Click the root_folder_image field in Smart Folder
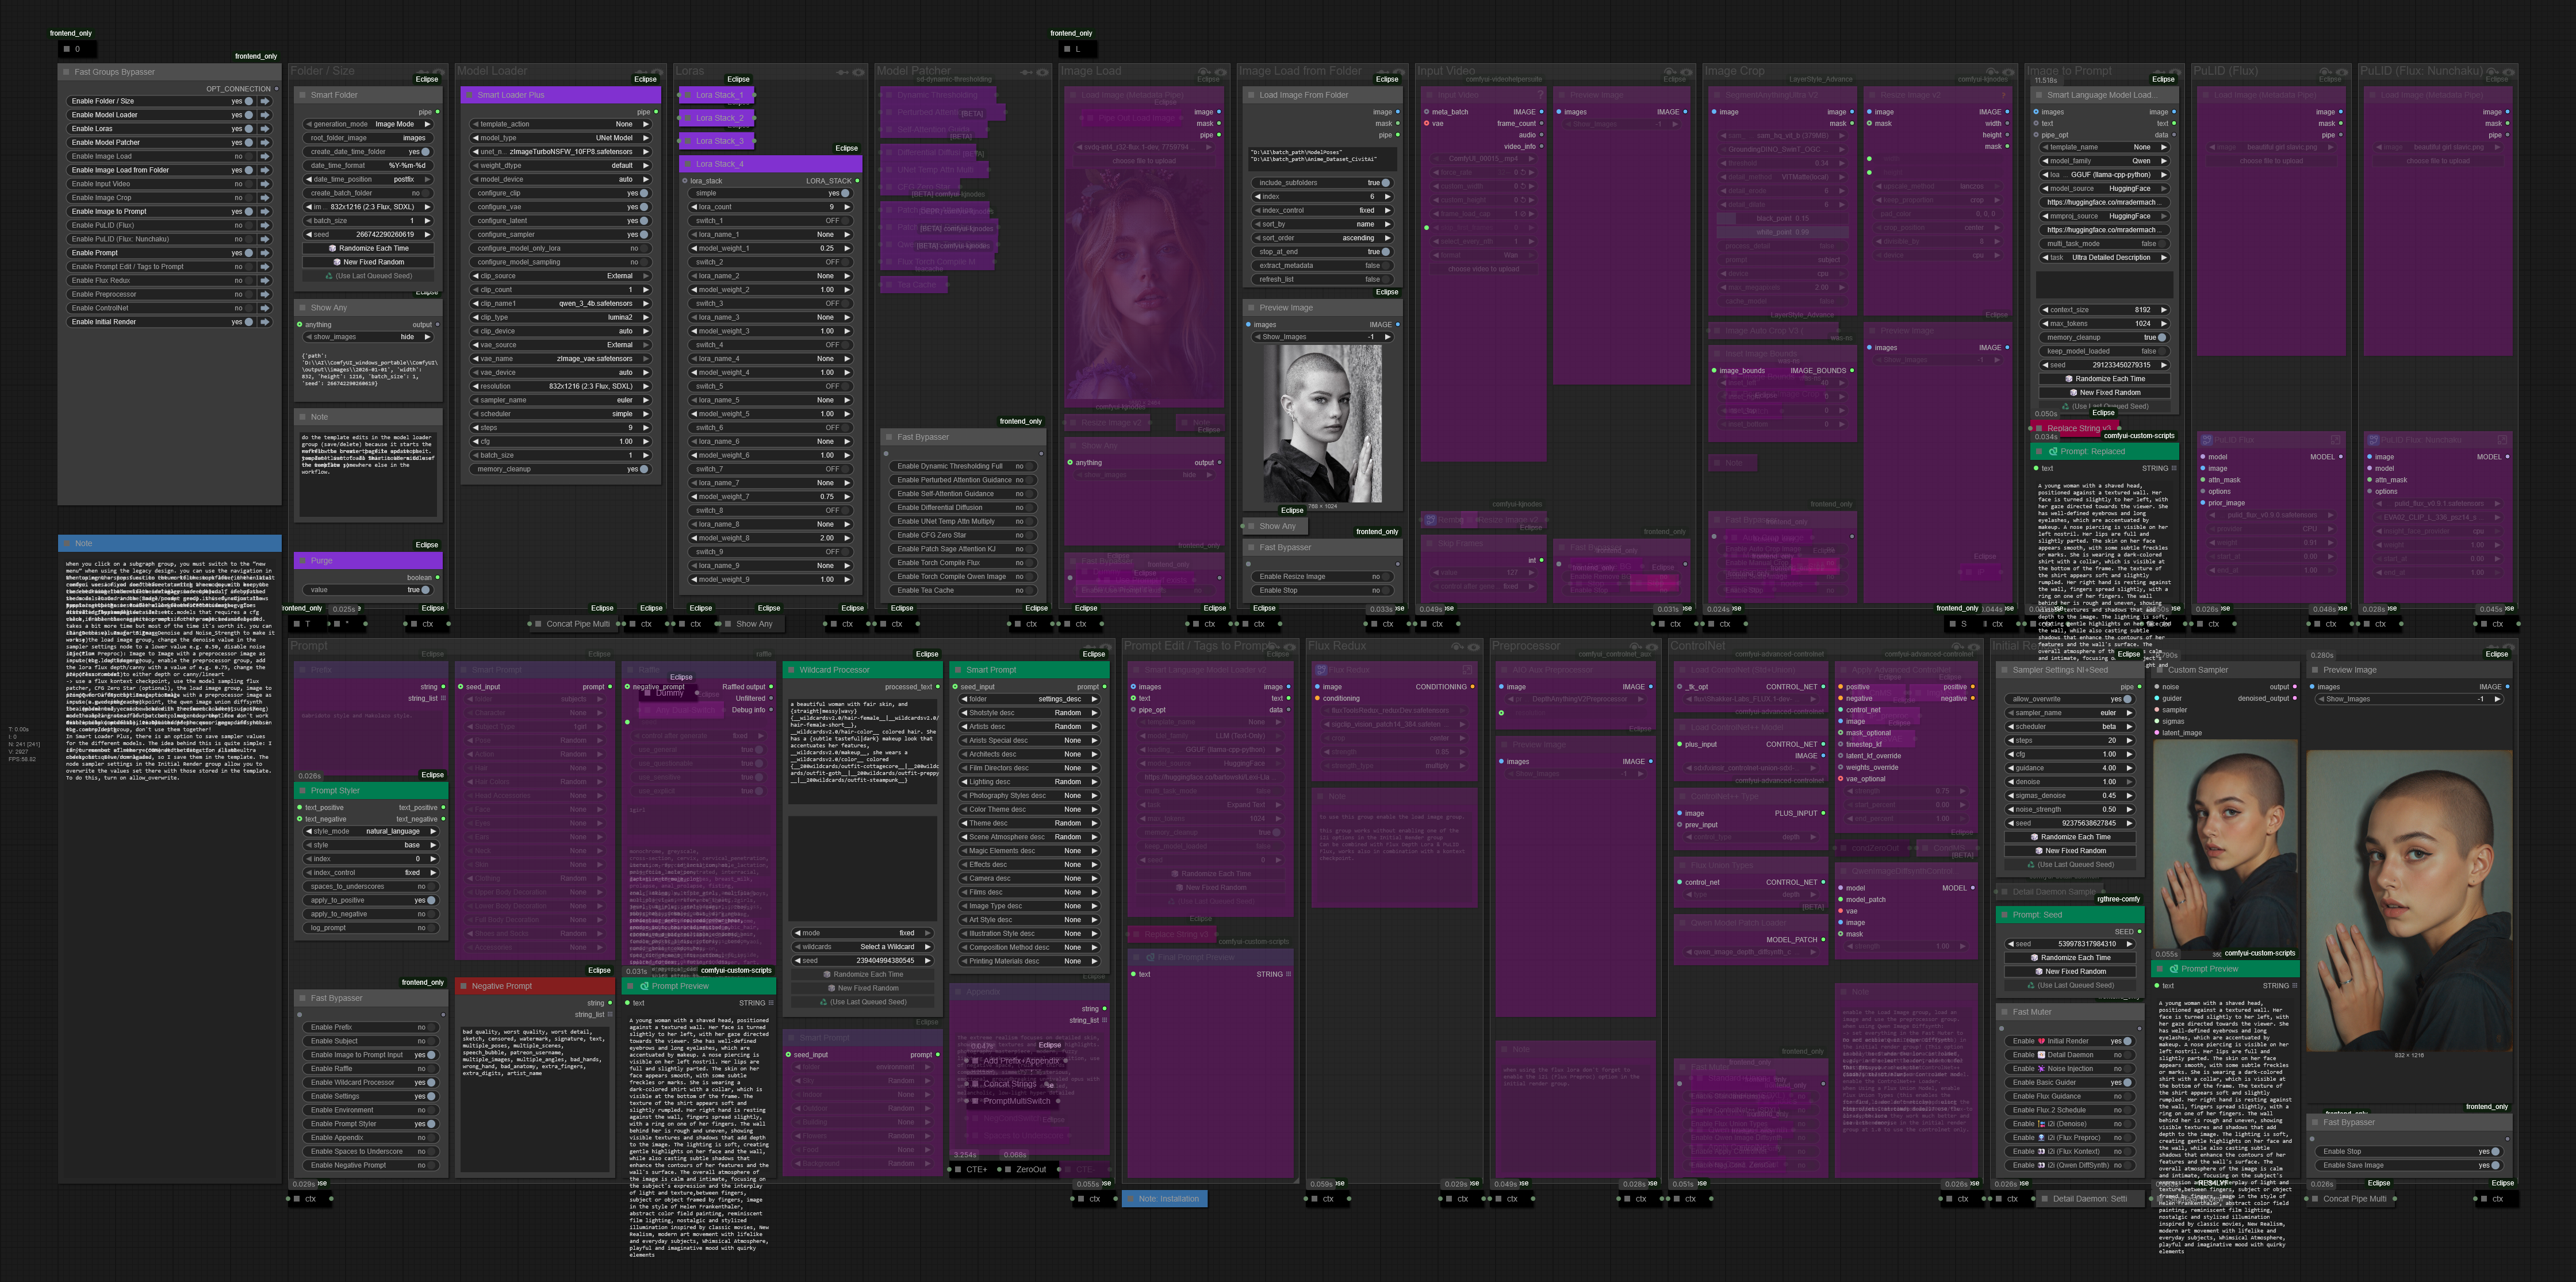Image resolution: width=2576 pixels, height=1282 pixels. [369, 138]
